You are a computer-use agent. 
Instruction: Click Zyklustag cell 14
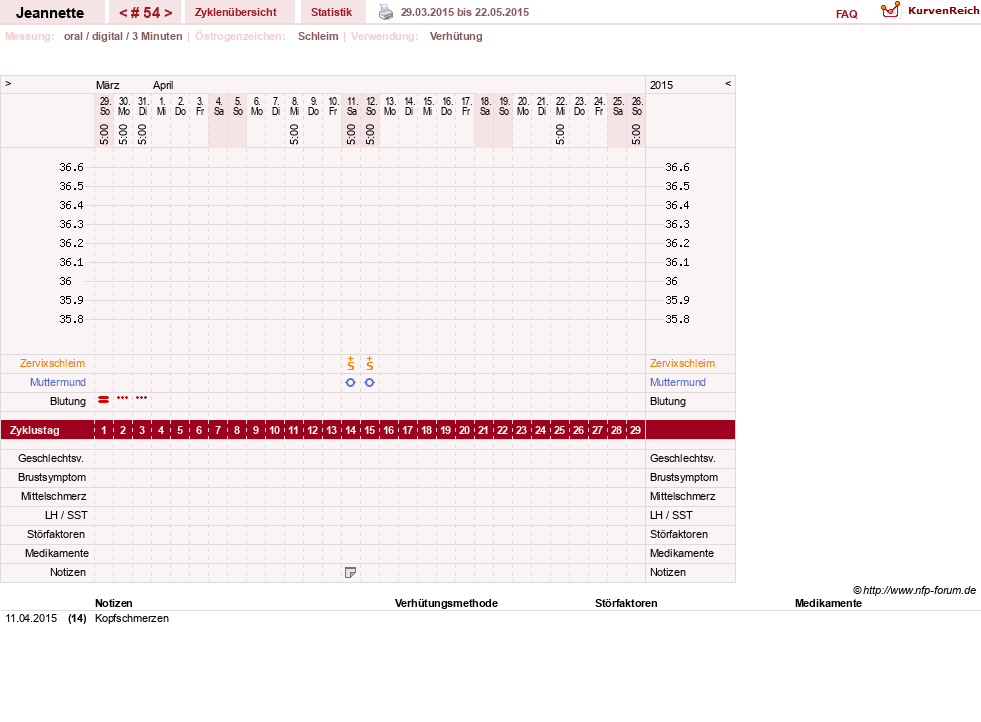[350, 430]
